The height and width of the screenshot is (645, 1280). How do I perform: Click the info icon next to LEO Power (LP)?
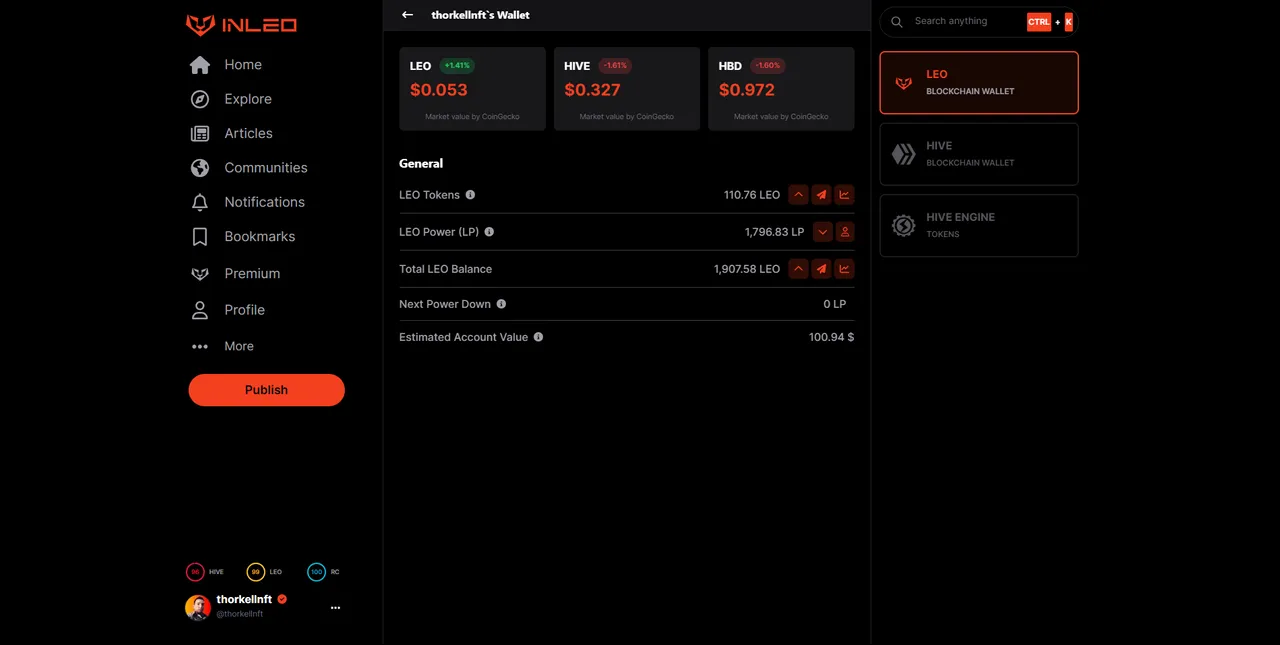click(x=489, y=232)
